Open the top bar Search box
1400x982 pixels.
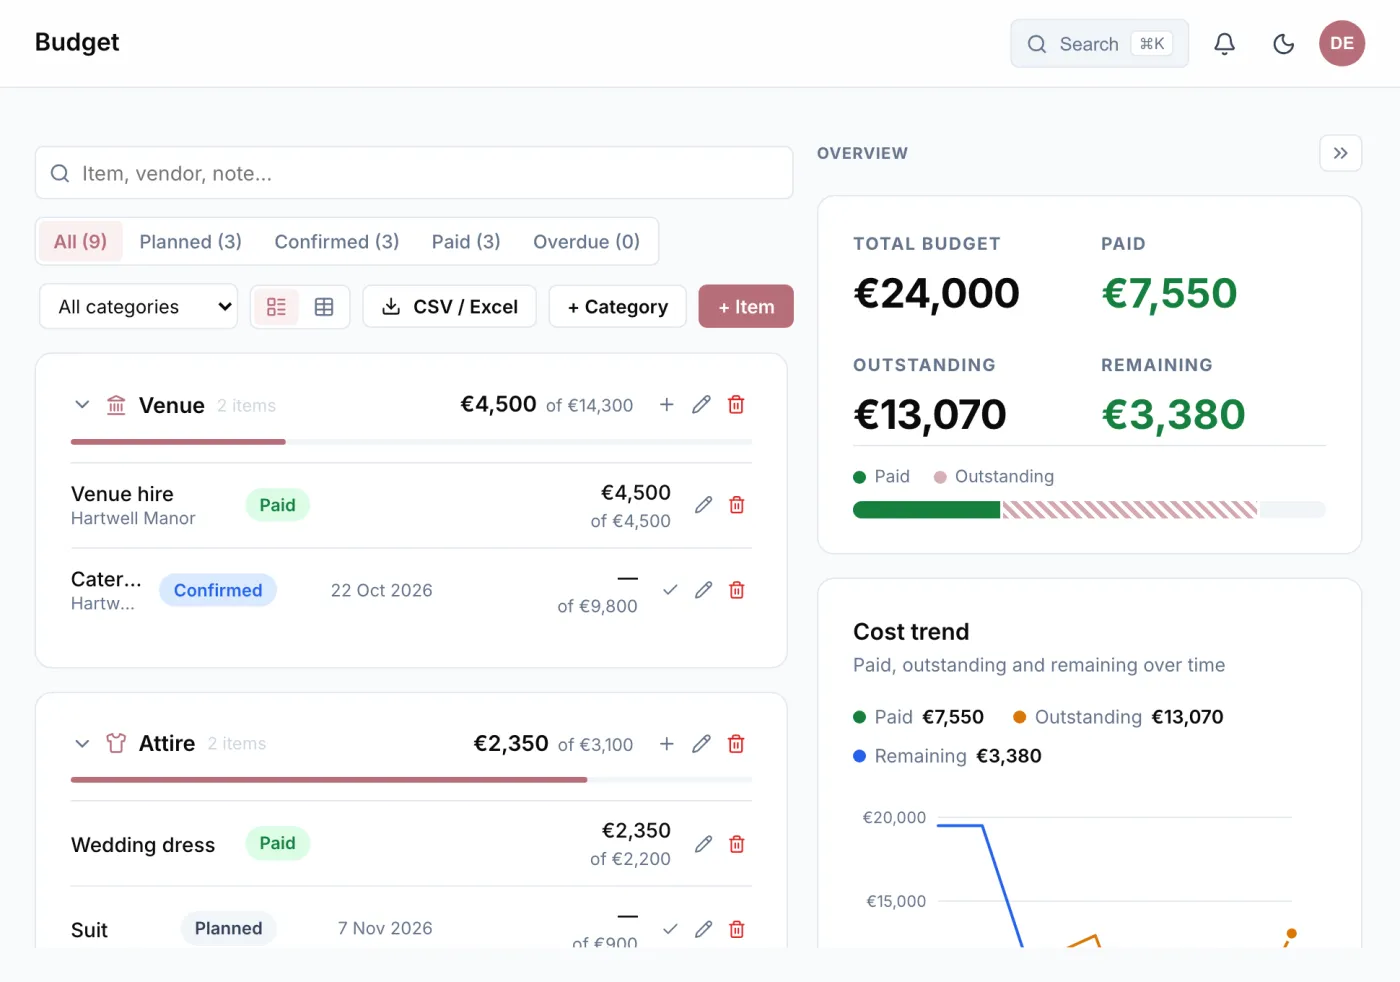1099,43
